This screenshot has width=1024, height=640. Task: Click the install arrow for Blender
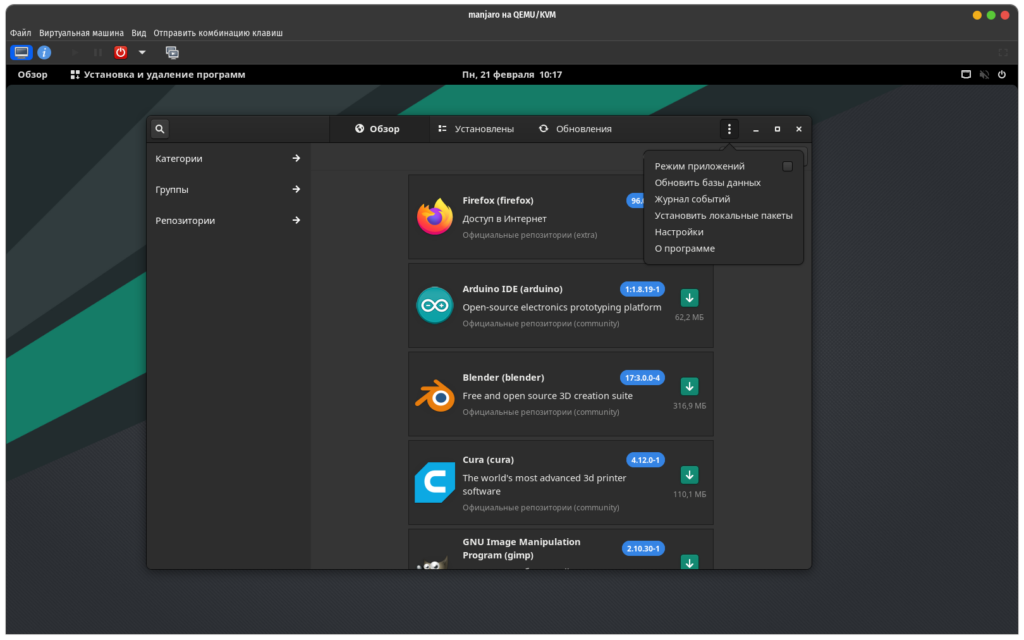(x=689, y=386)
